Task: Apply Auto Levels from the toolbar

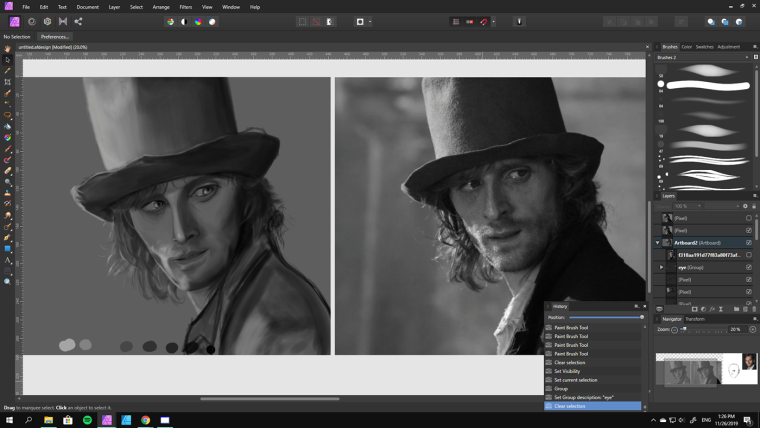Action: tap(170, 21)
